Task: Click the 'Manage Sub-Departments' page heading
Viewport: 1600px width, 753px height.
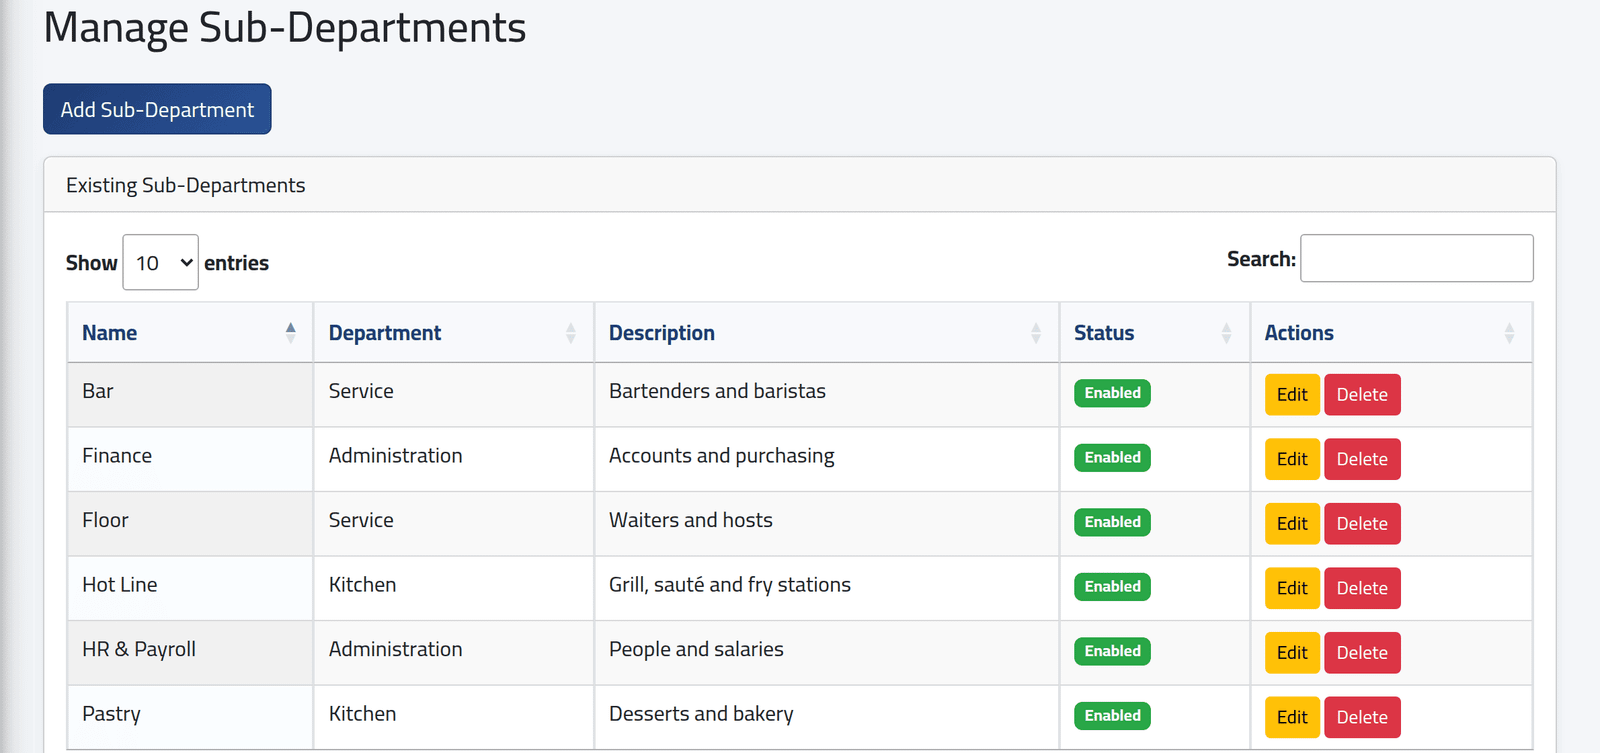Action: pos(285,27)
